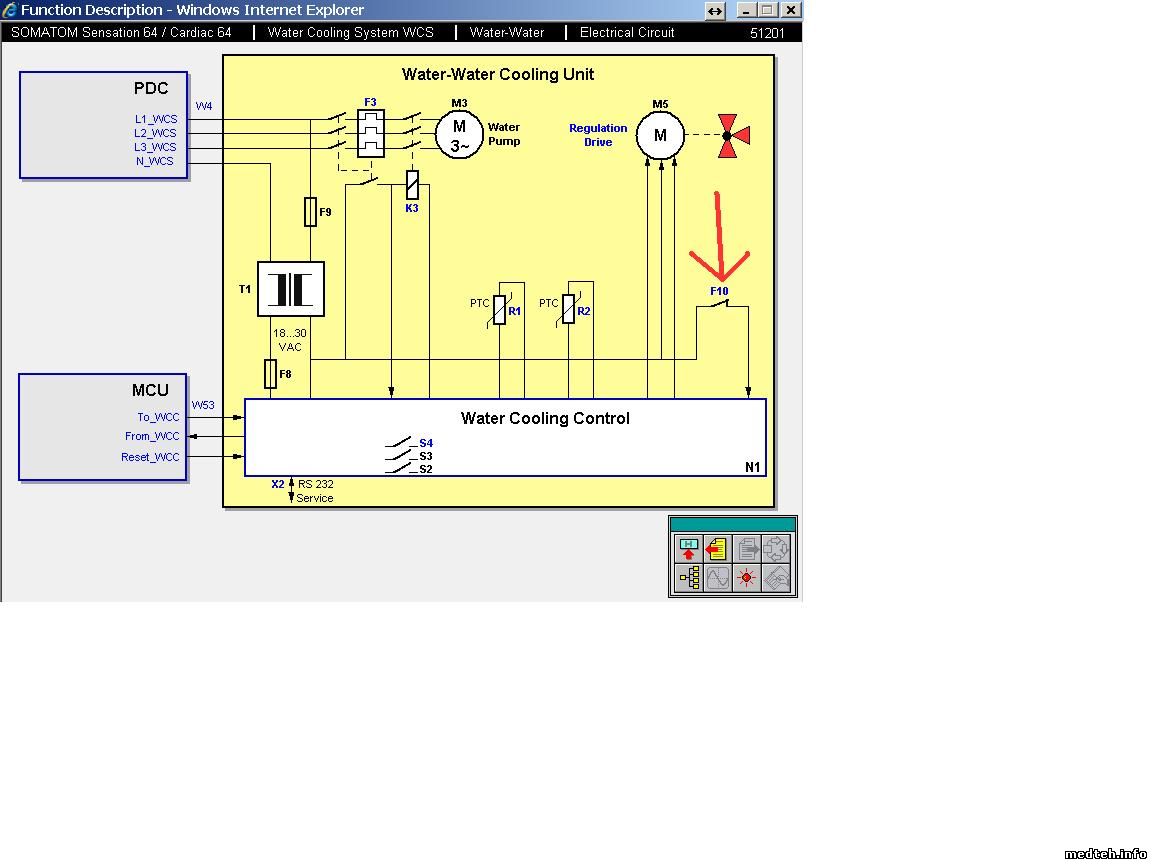Screen dimensions: 1152x864
Task: Click the red flashing LED icon
Action: pos(747,577)
